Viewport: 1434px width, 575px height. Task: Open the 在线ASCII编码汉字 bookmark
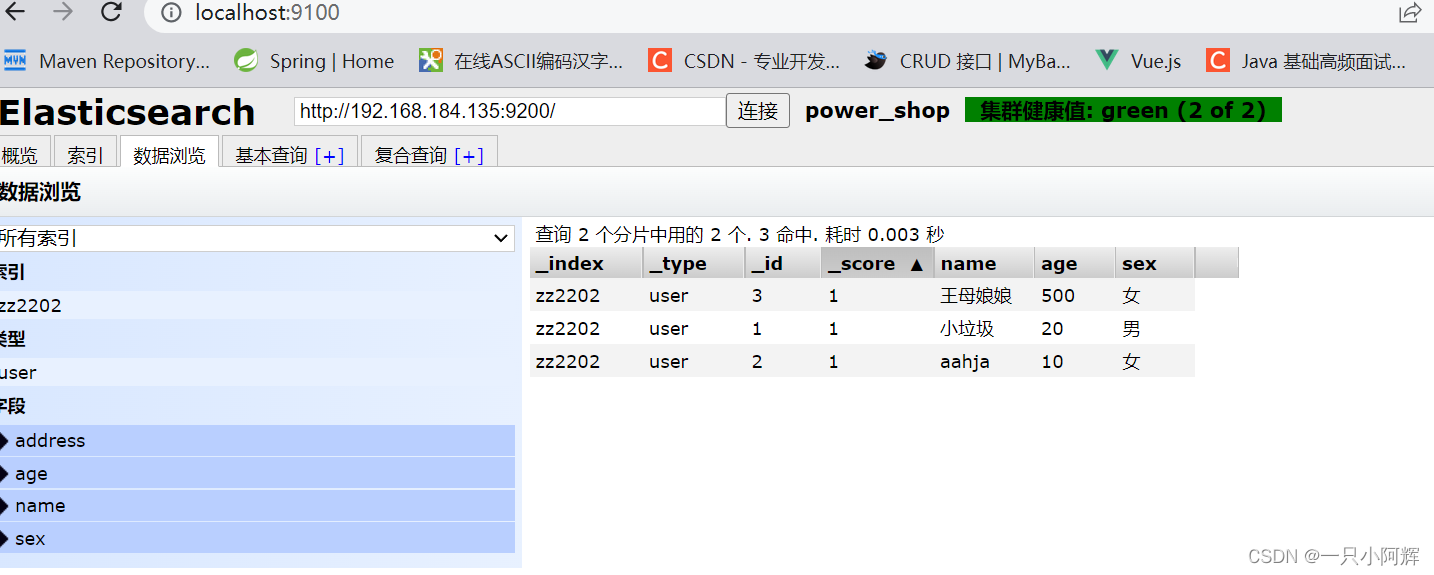521,61
